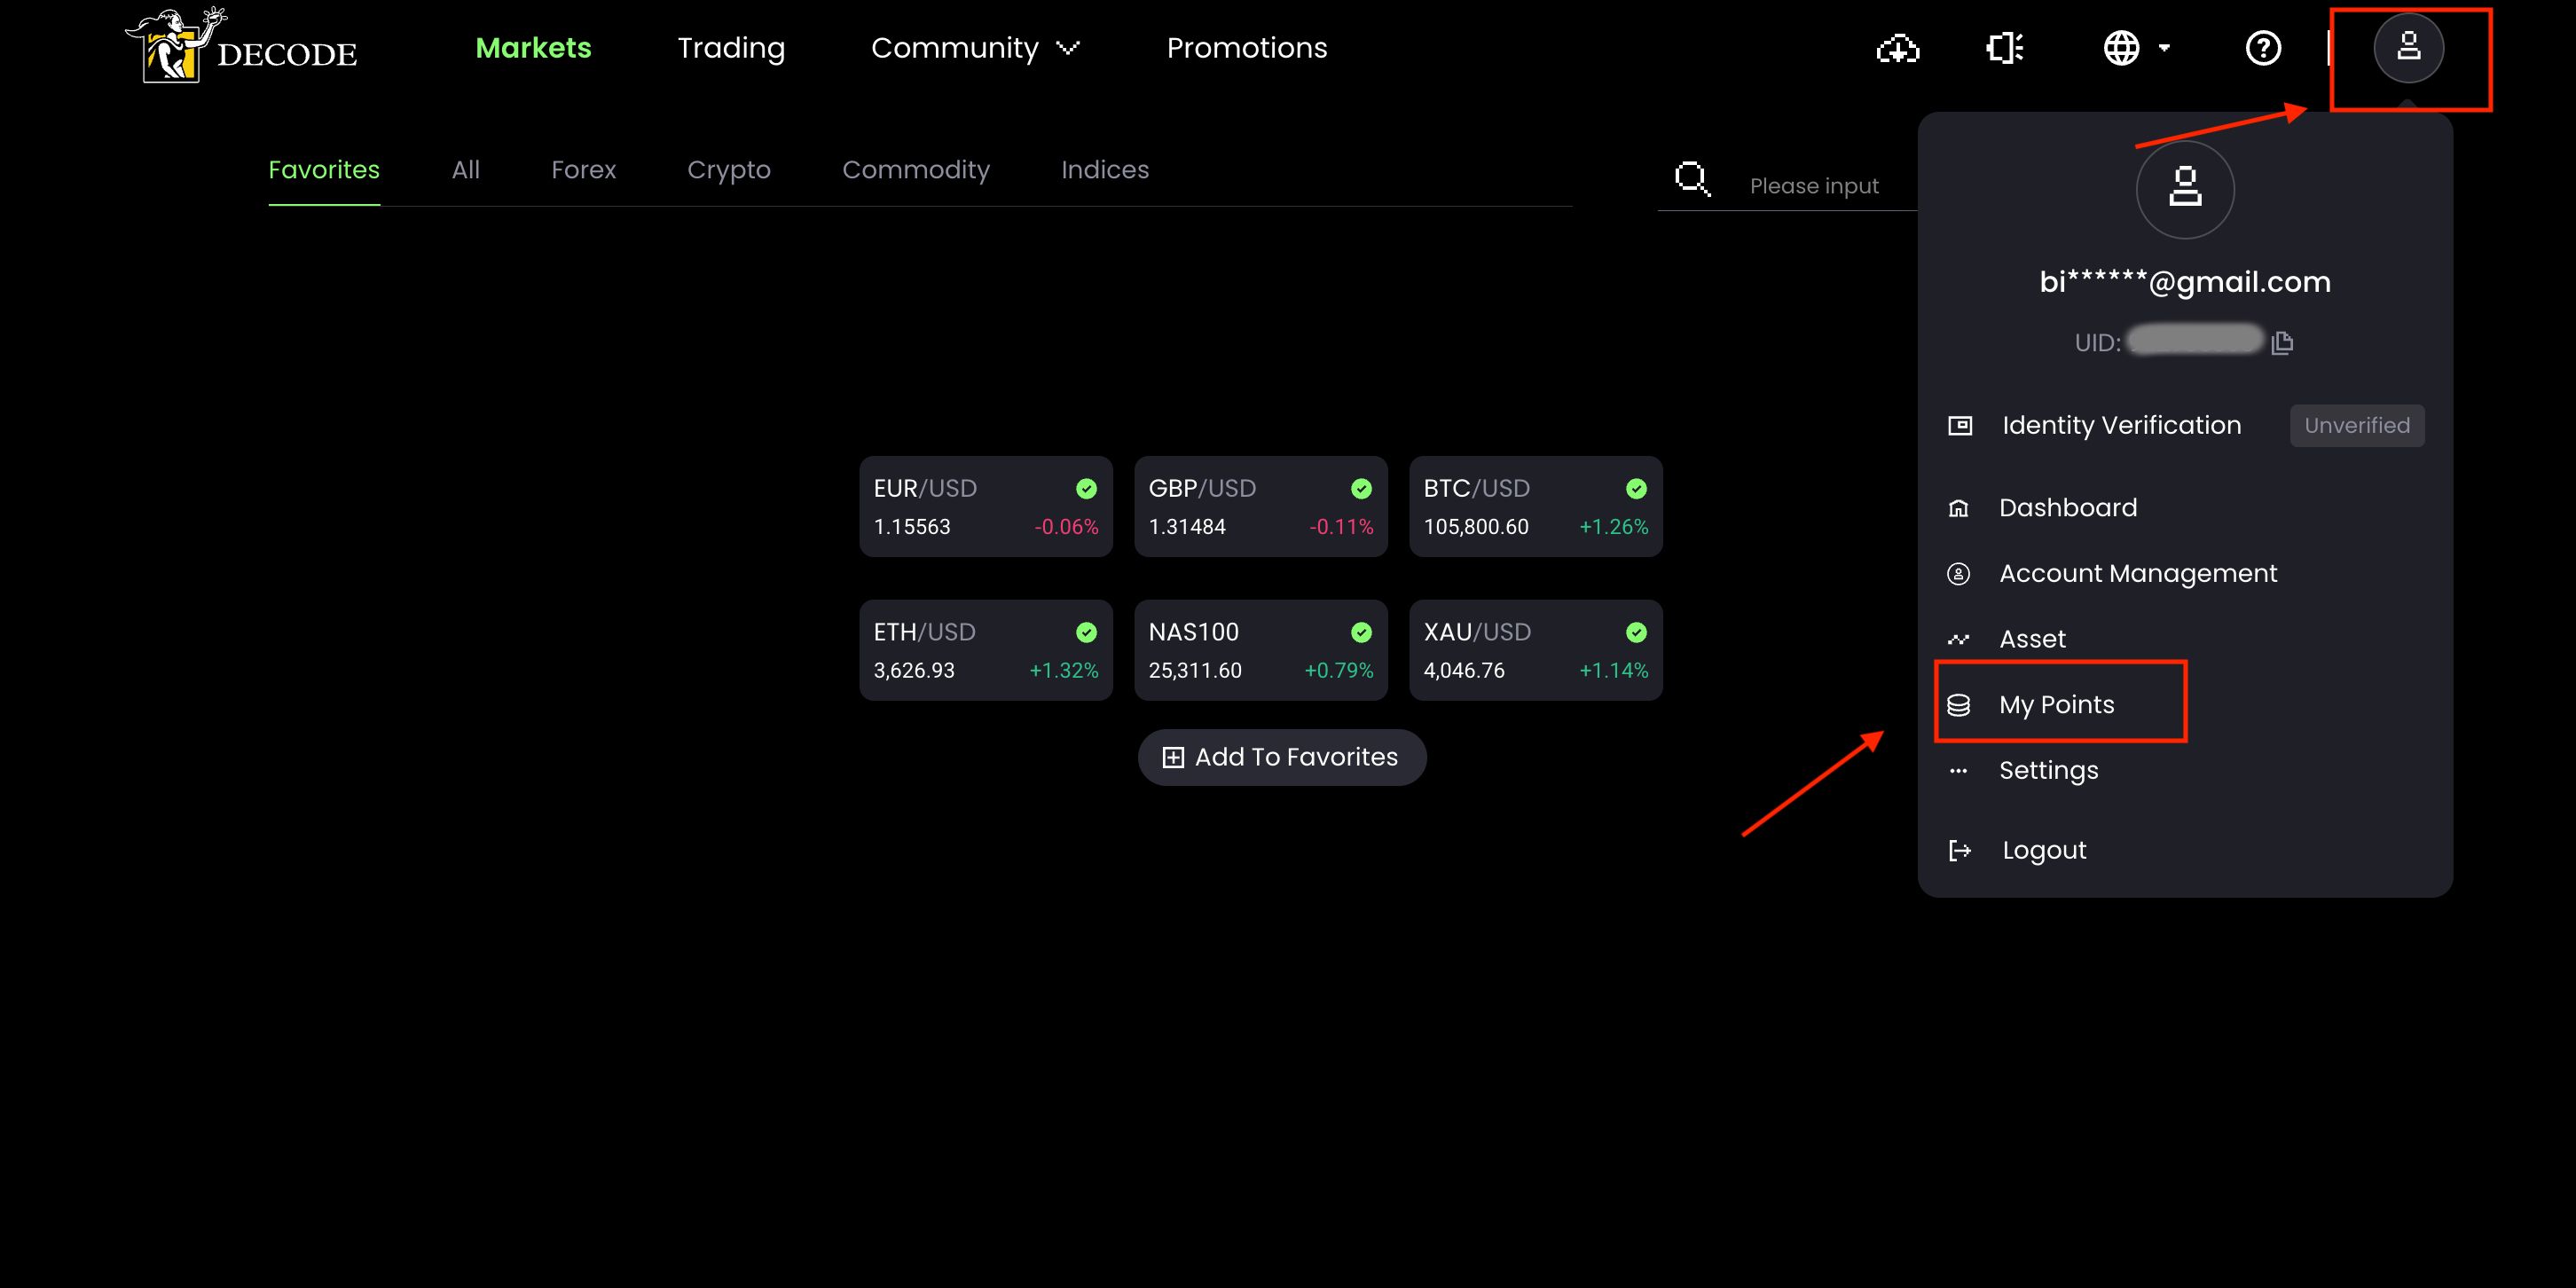
Task: Open the help question mark icon
Action: (2263, 48)
